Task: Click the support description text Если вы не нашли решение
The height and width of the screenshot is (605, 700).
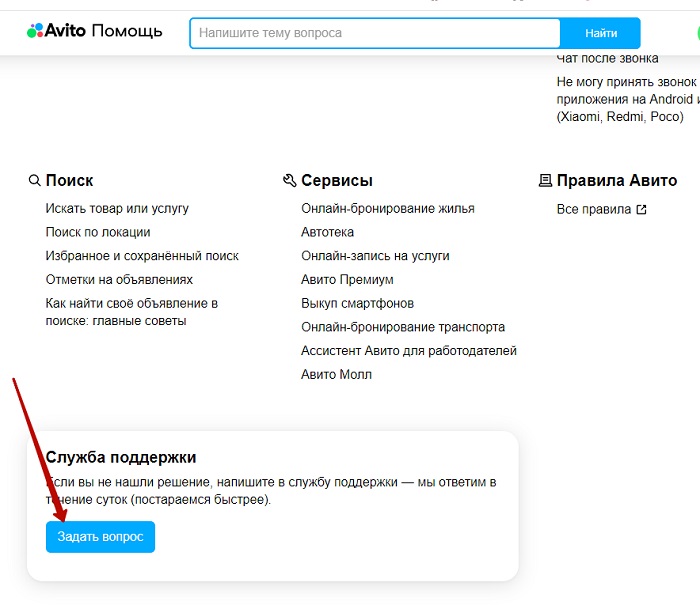Action: [x=271, y=491]
